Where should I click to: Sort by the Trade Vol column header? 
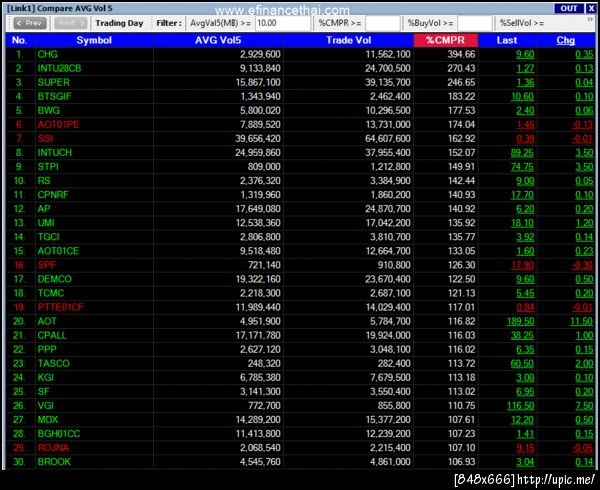tap(348, 40)
